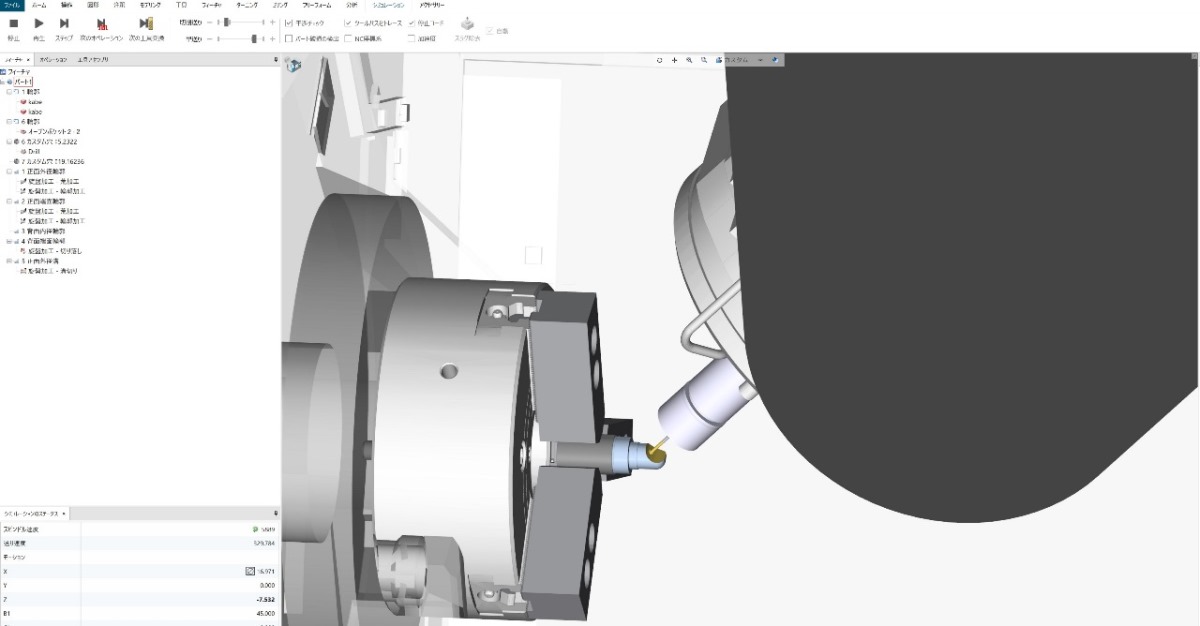Viewport: 1200px width, 626px height.
Task: Select the Drill item in feature tree
Action: click(33, 151)
